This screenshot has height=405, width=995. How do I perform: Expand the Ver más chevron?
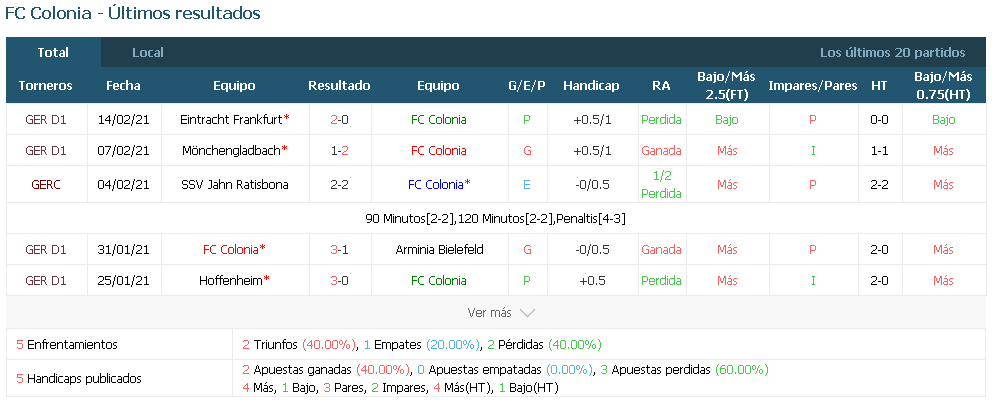pyautogui.click(x=527, y=313)
